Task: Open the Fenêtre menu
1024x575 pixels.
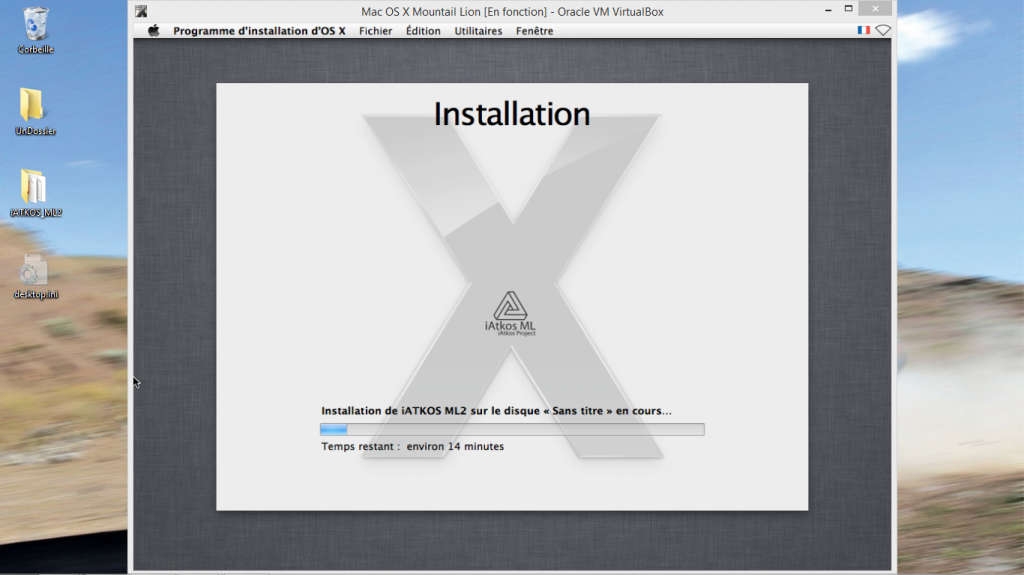Action: 534,31
